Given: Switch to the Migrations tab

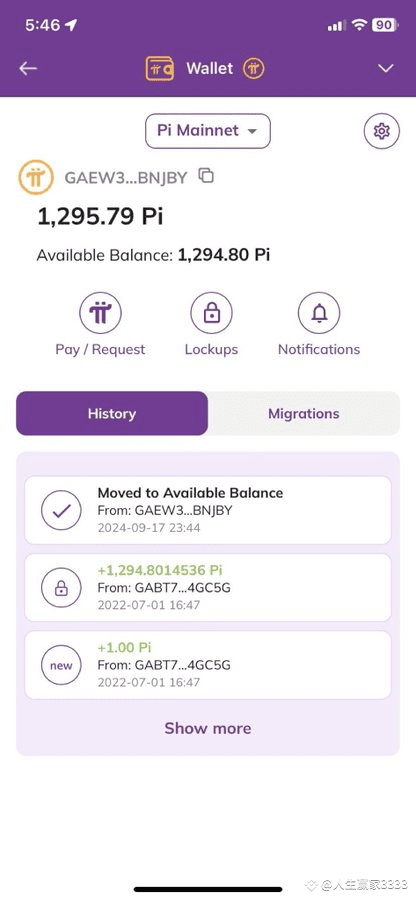Looking at the screenshot, I should [x=304, y=413].
